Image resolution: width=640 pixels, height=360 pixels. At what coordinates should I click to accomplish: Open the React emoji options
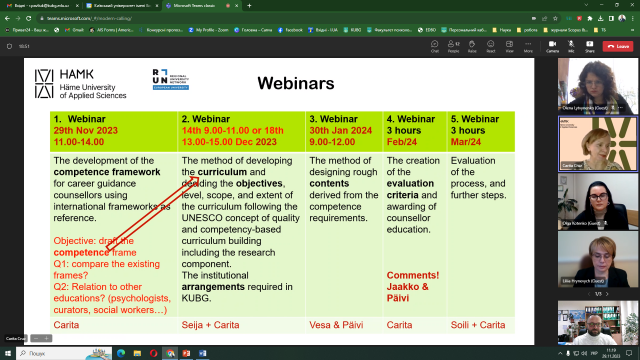pyautogui.click(x=491, y=47)
